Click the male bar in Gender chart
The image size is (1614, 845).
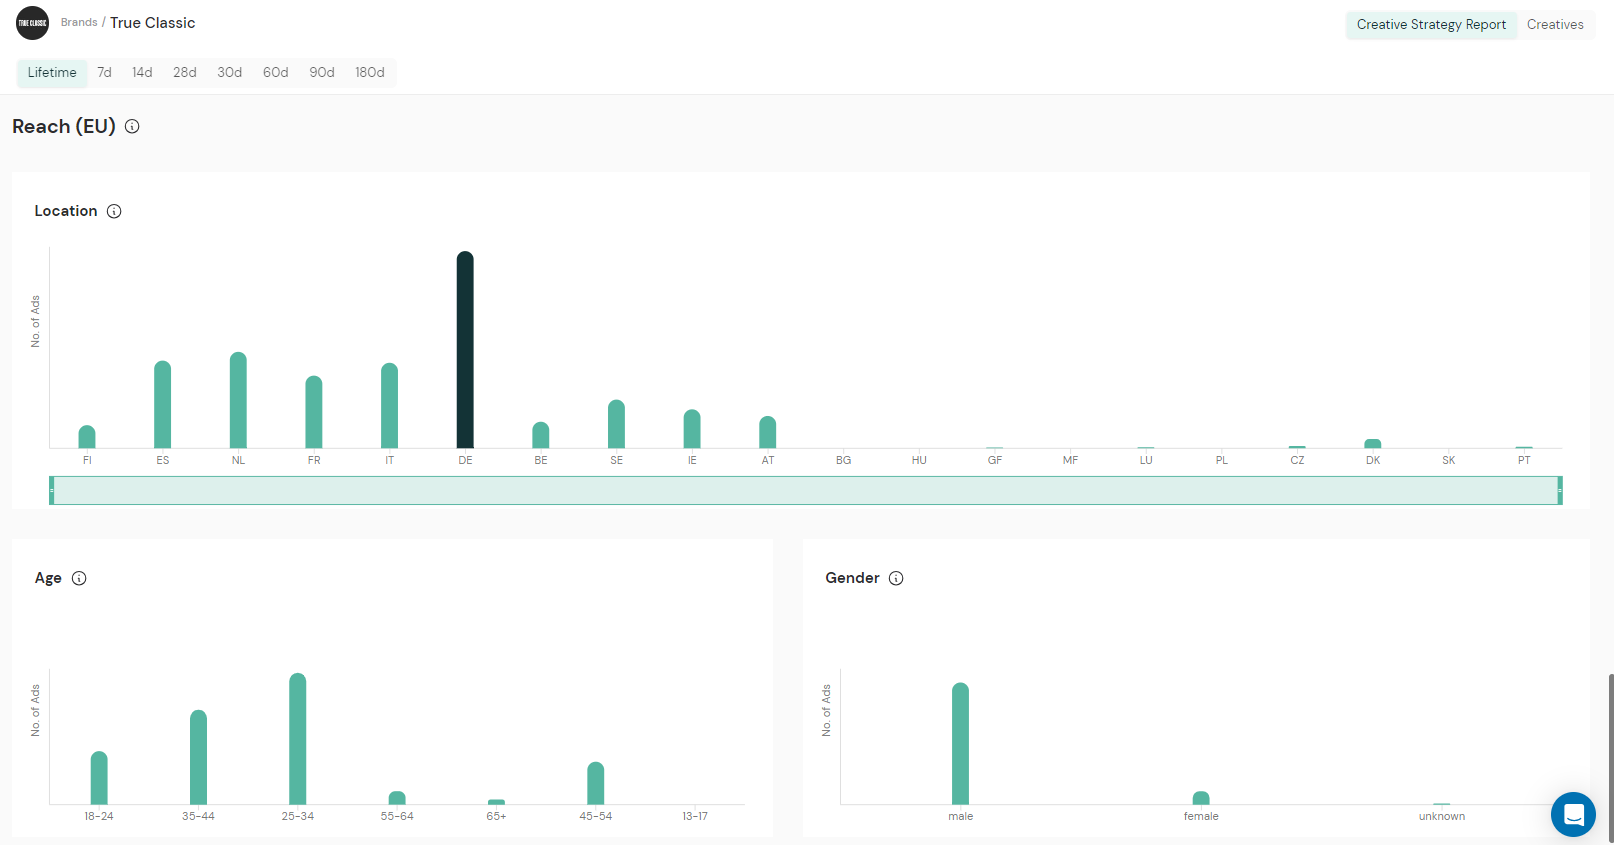click(960, 743)
